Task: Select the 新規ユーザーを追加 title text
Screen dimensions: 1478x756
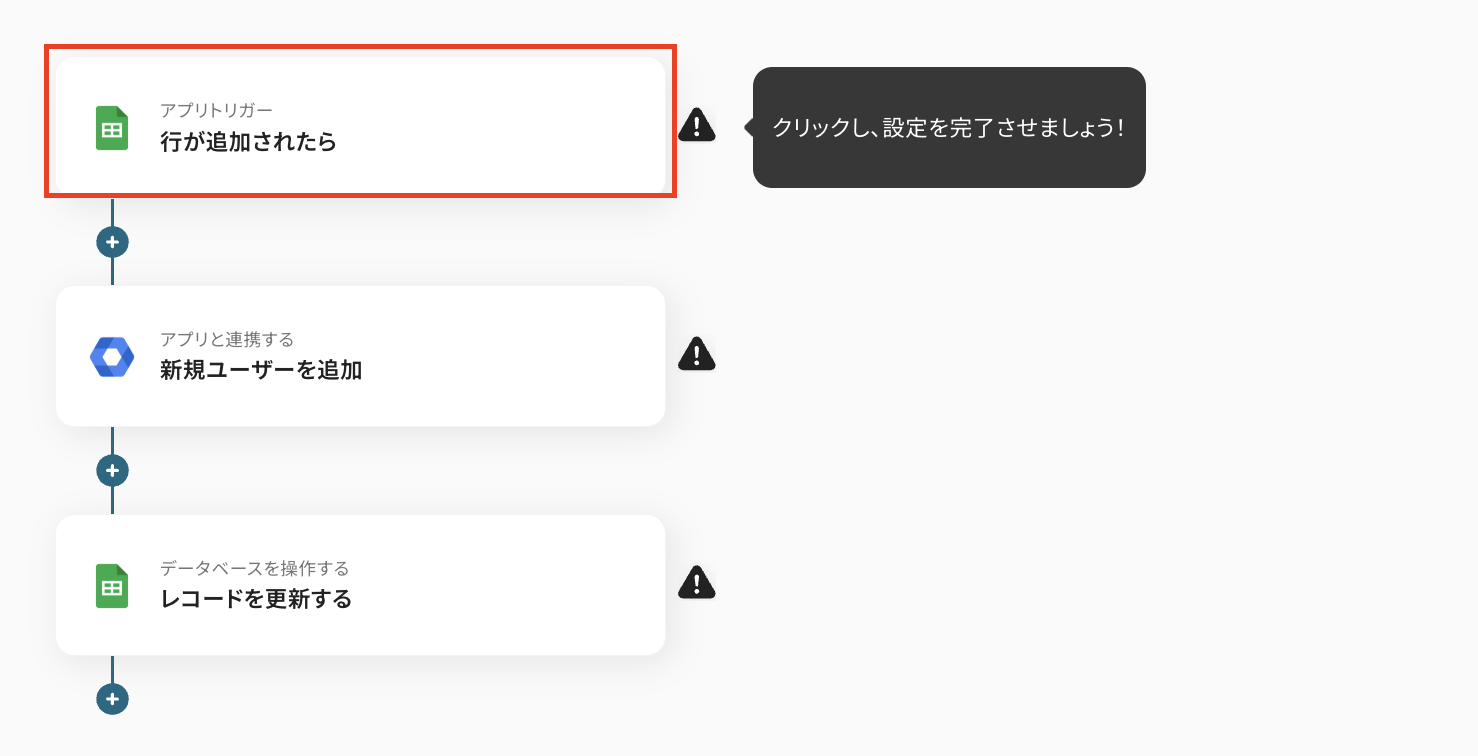Action: coord(261,371)
